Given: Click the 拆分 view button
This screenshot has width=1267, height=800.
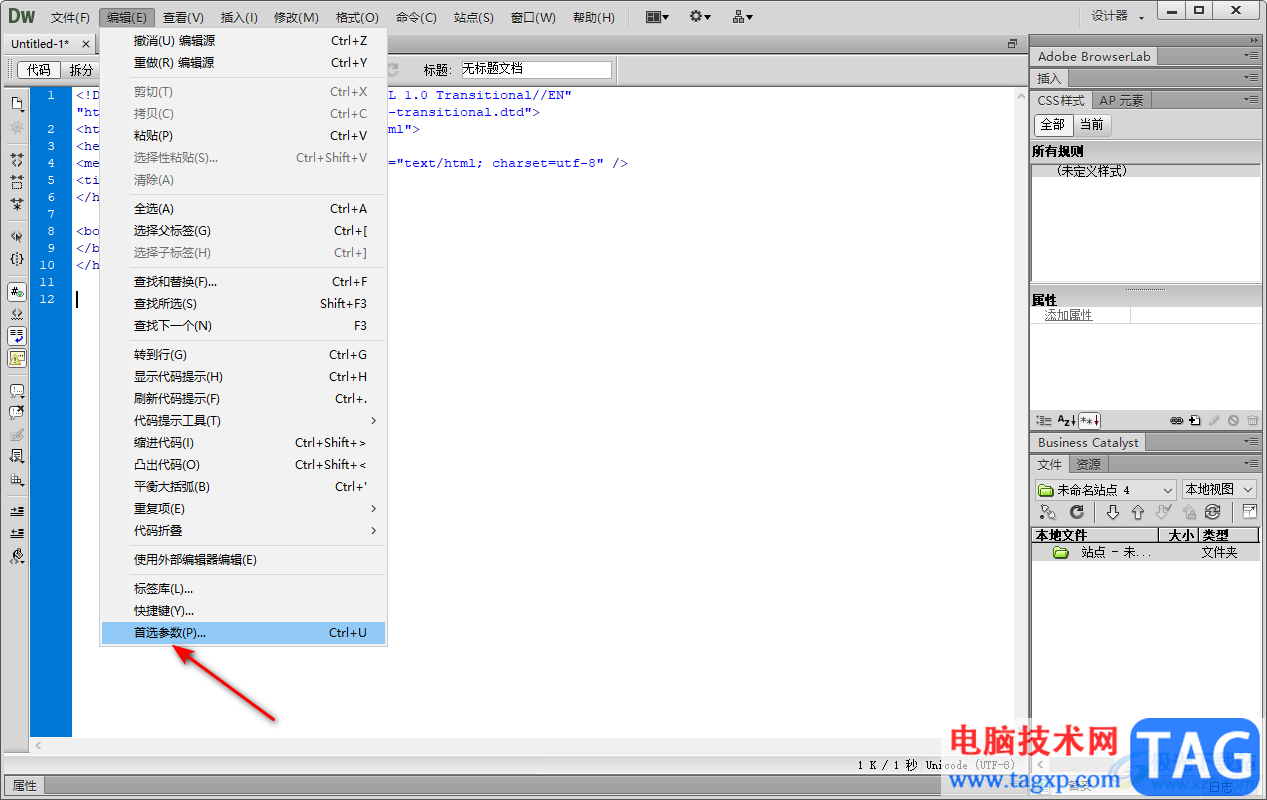Looking at the screenshot, I should [81, 70].
